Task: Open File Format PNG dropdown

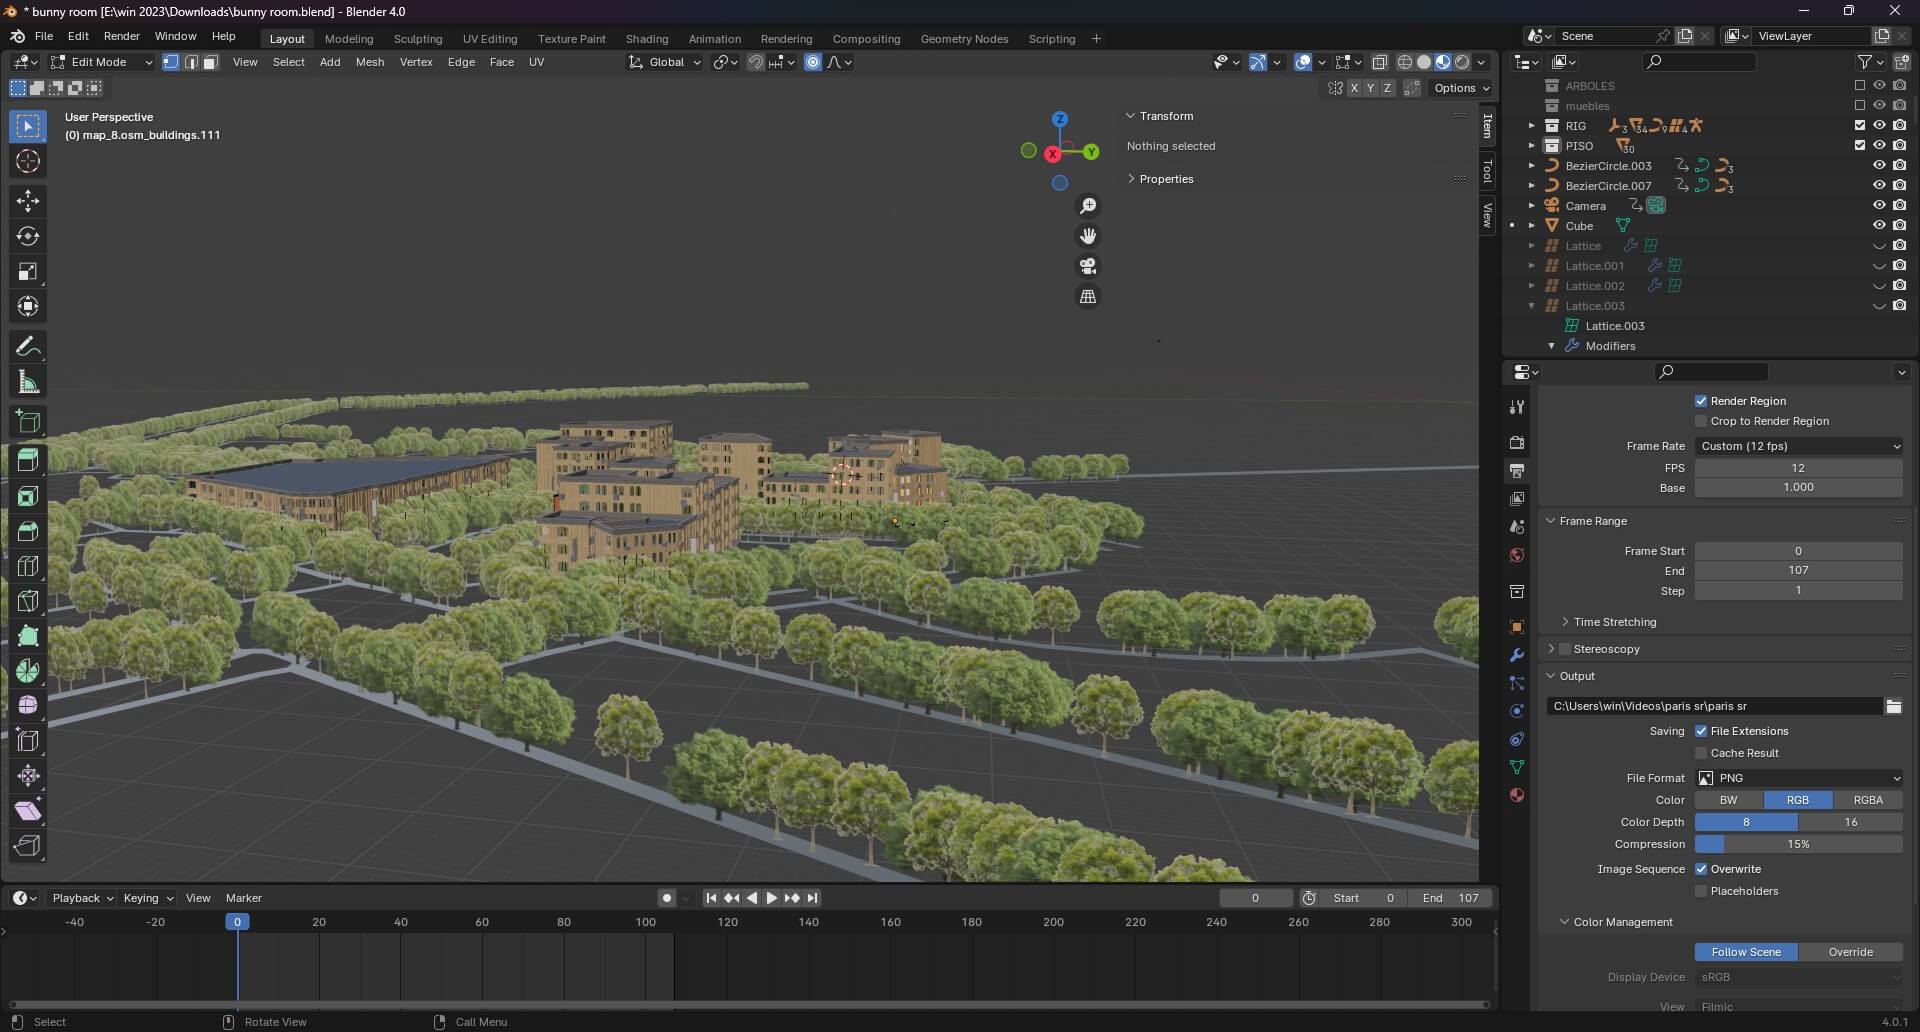Action: point(1799,778)
